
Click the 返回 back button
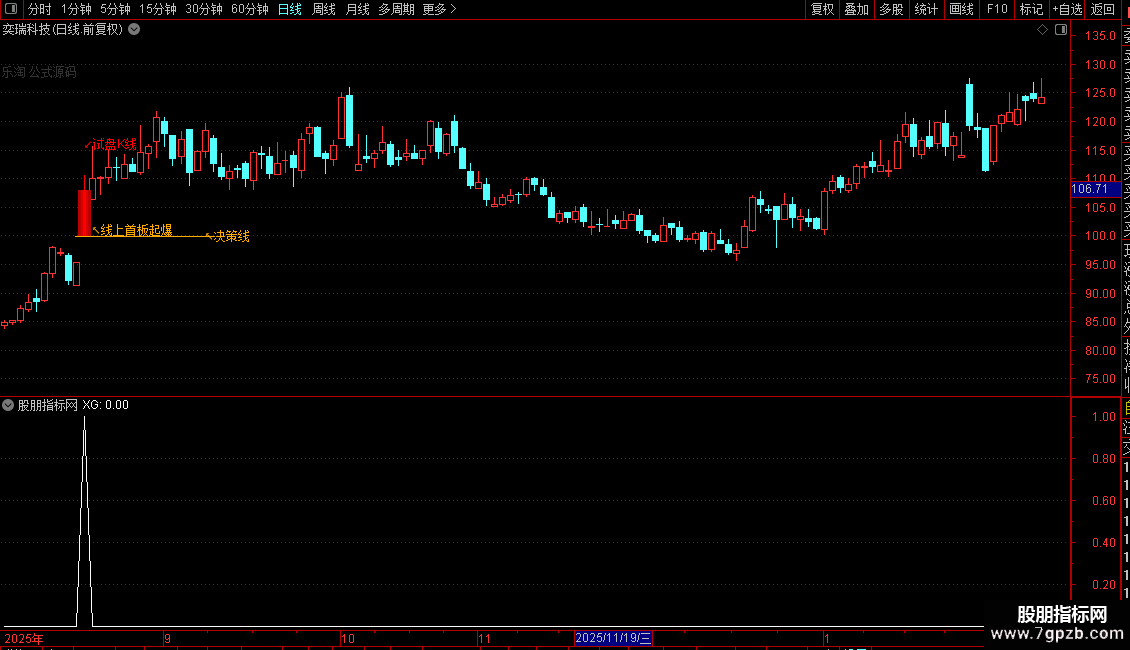click(1103, 9)
